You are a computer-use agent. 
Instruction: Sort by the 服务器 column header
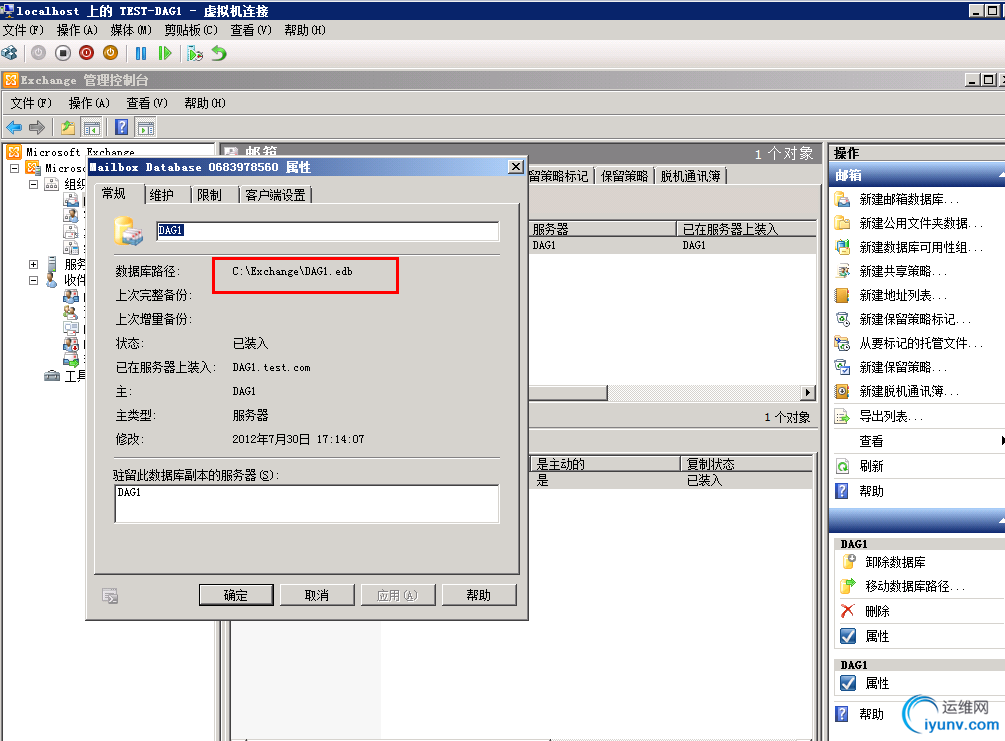point(602,229)
